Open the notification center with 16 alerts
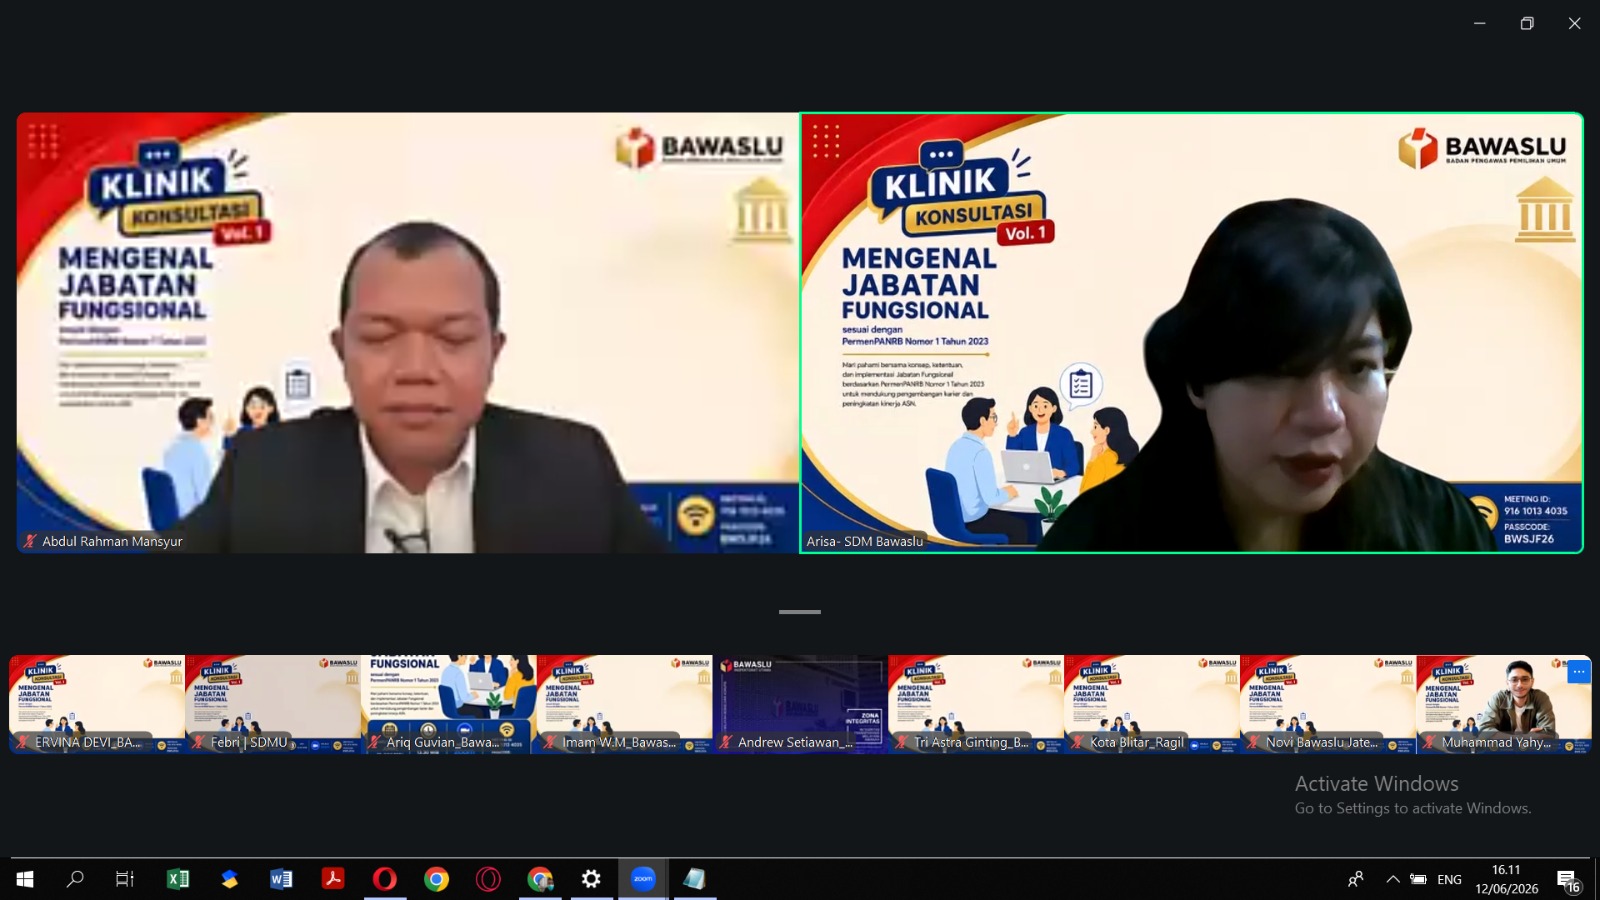 point(1568,880)
